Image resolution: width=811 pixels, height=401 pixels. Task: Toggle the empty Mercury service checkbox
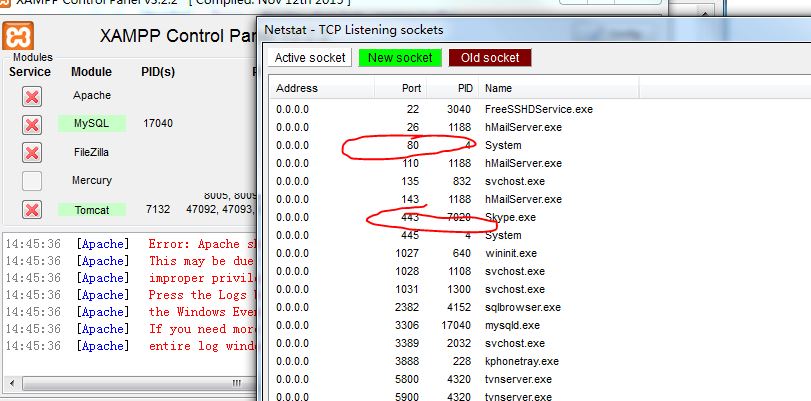coord(32,181)
